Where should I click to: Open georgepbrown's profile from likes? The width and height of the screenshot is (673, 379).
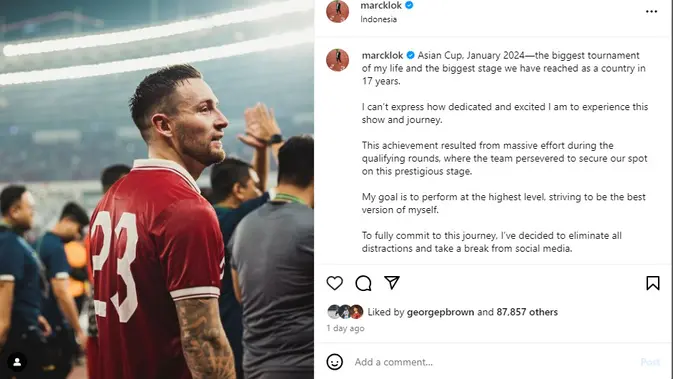440,312
